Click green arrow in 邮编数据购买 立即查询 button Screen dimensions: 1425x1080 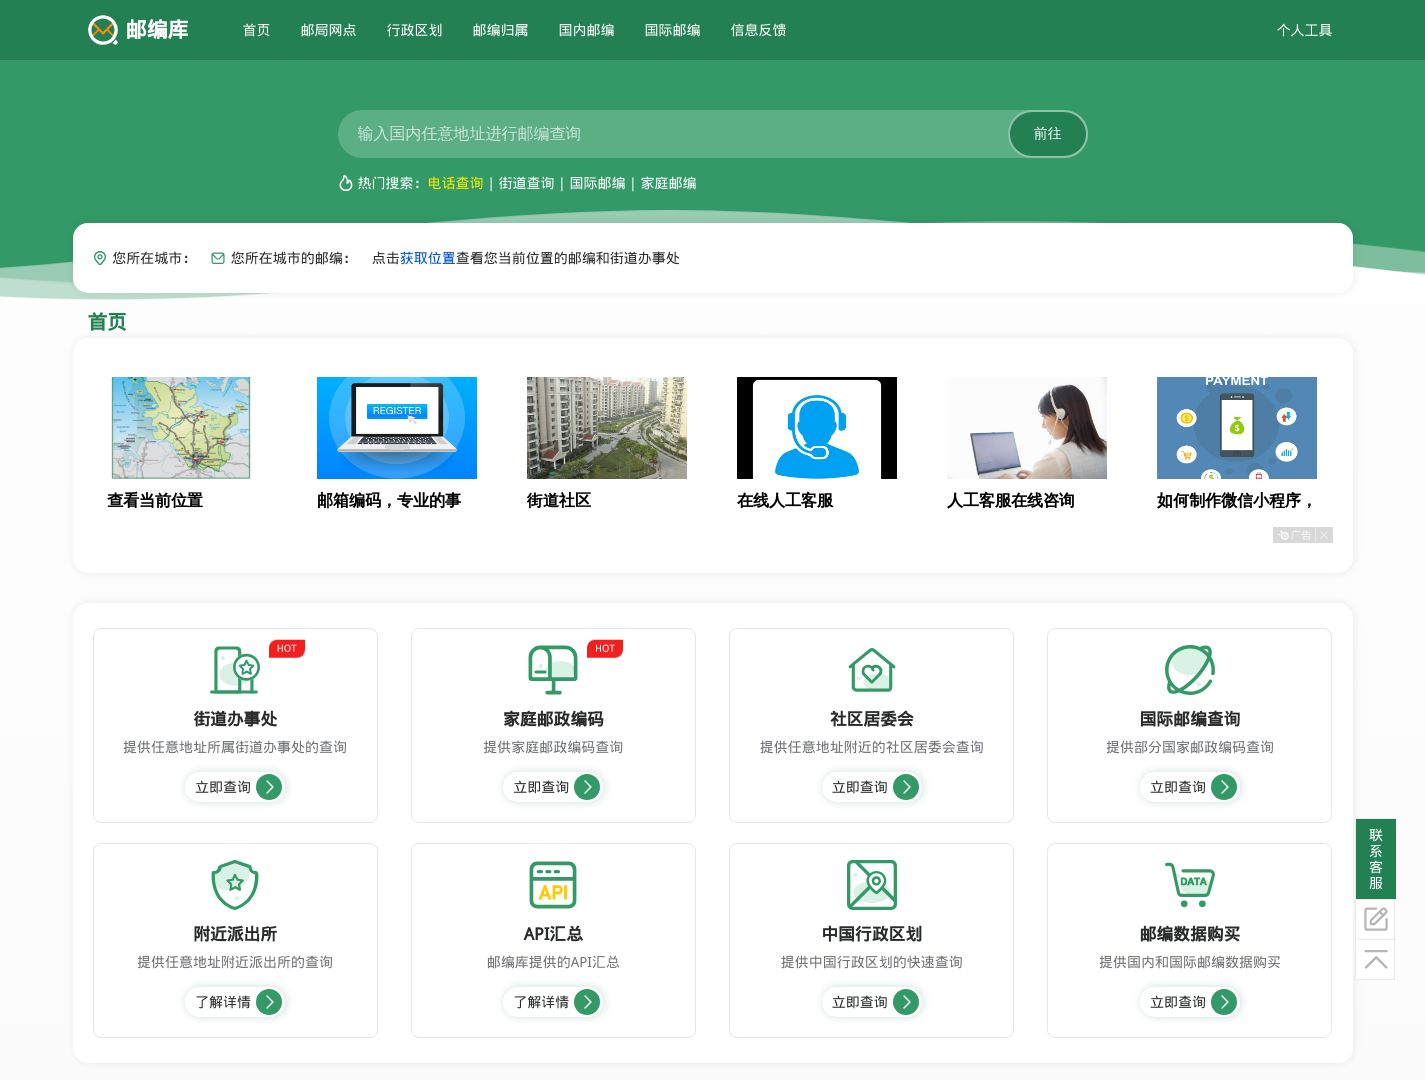coord(1223,1002)
